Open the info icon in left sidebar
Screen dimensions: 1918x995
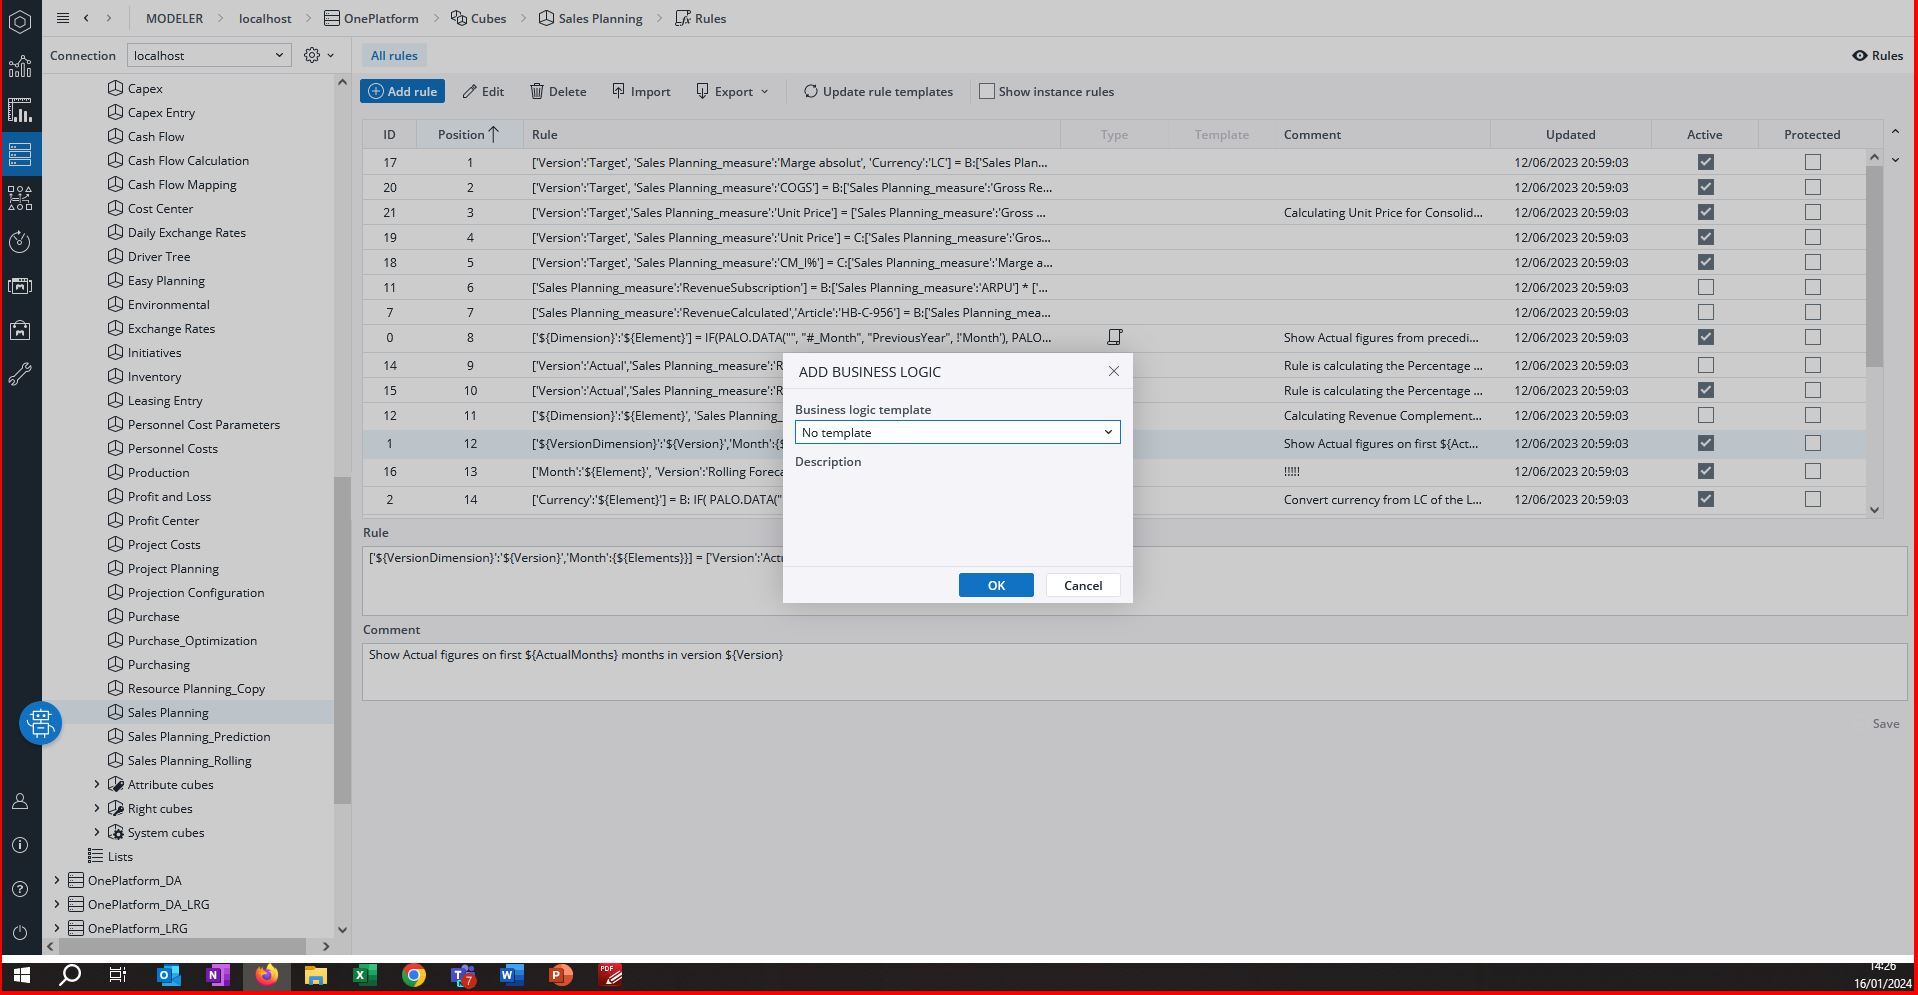pos(20,845)
